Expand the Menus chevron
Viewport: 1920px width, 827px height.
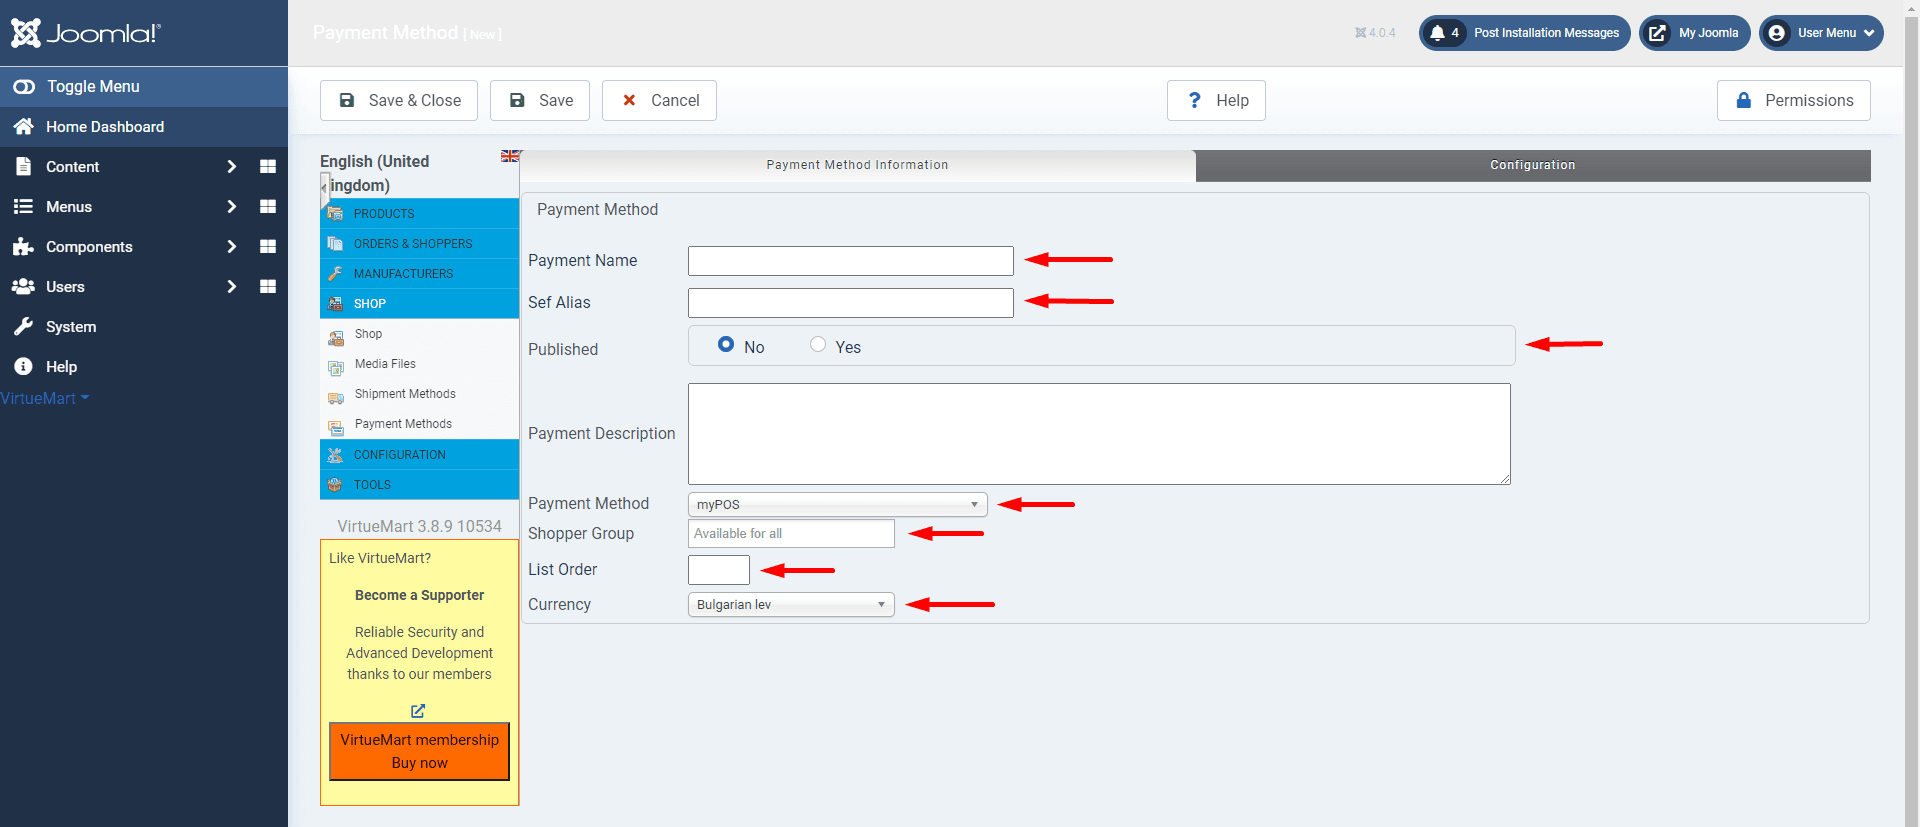(231, 207)
